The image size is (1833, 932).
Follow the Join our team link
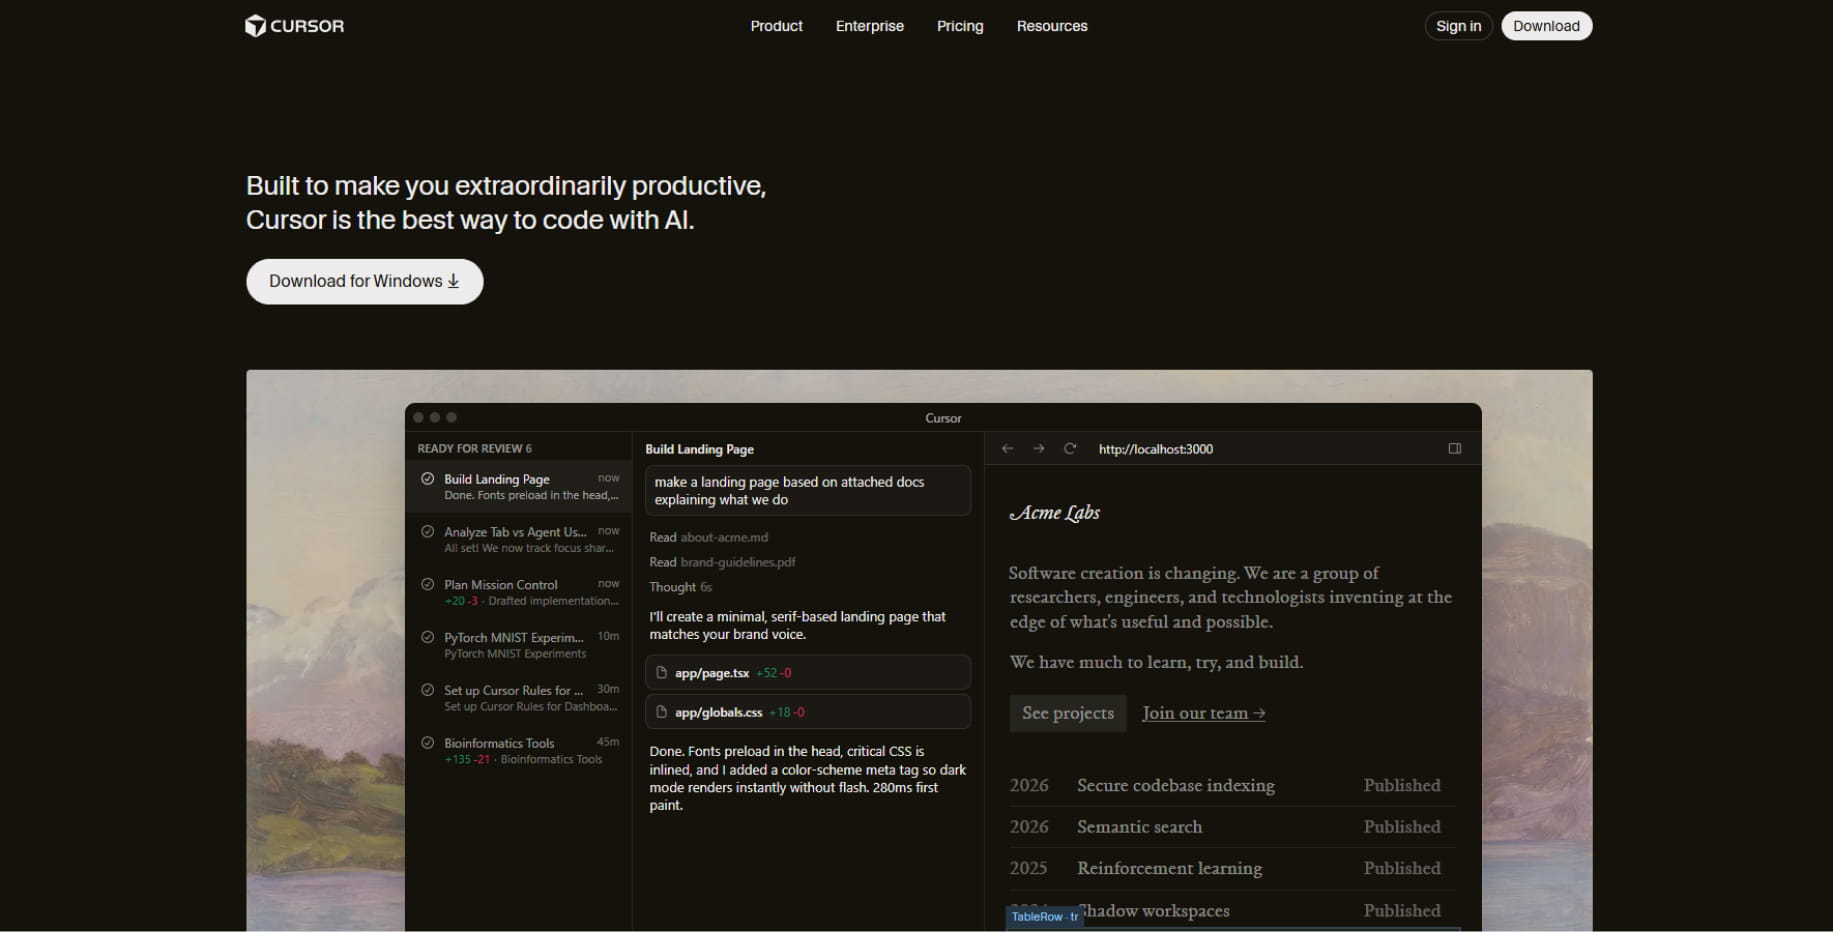pyautogui.click(x=1203, y=713)
